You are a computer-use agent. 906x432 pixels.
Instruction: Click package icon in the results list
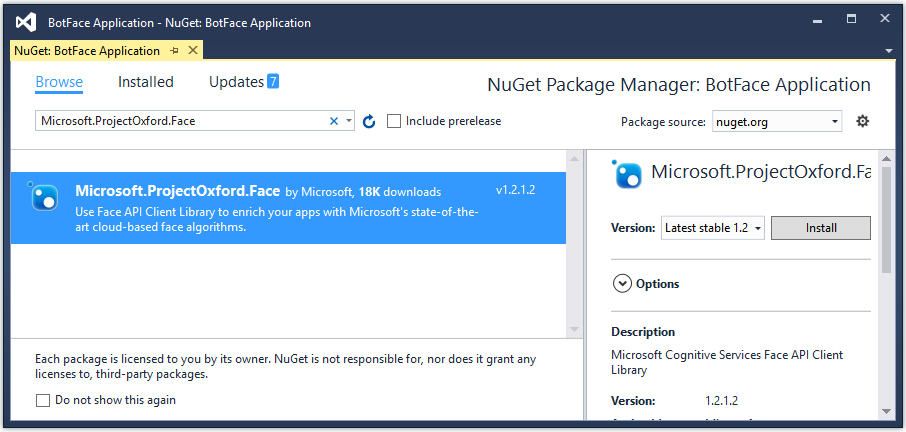click(43, 196)
